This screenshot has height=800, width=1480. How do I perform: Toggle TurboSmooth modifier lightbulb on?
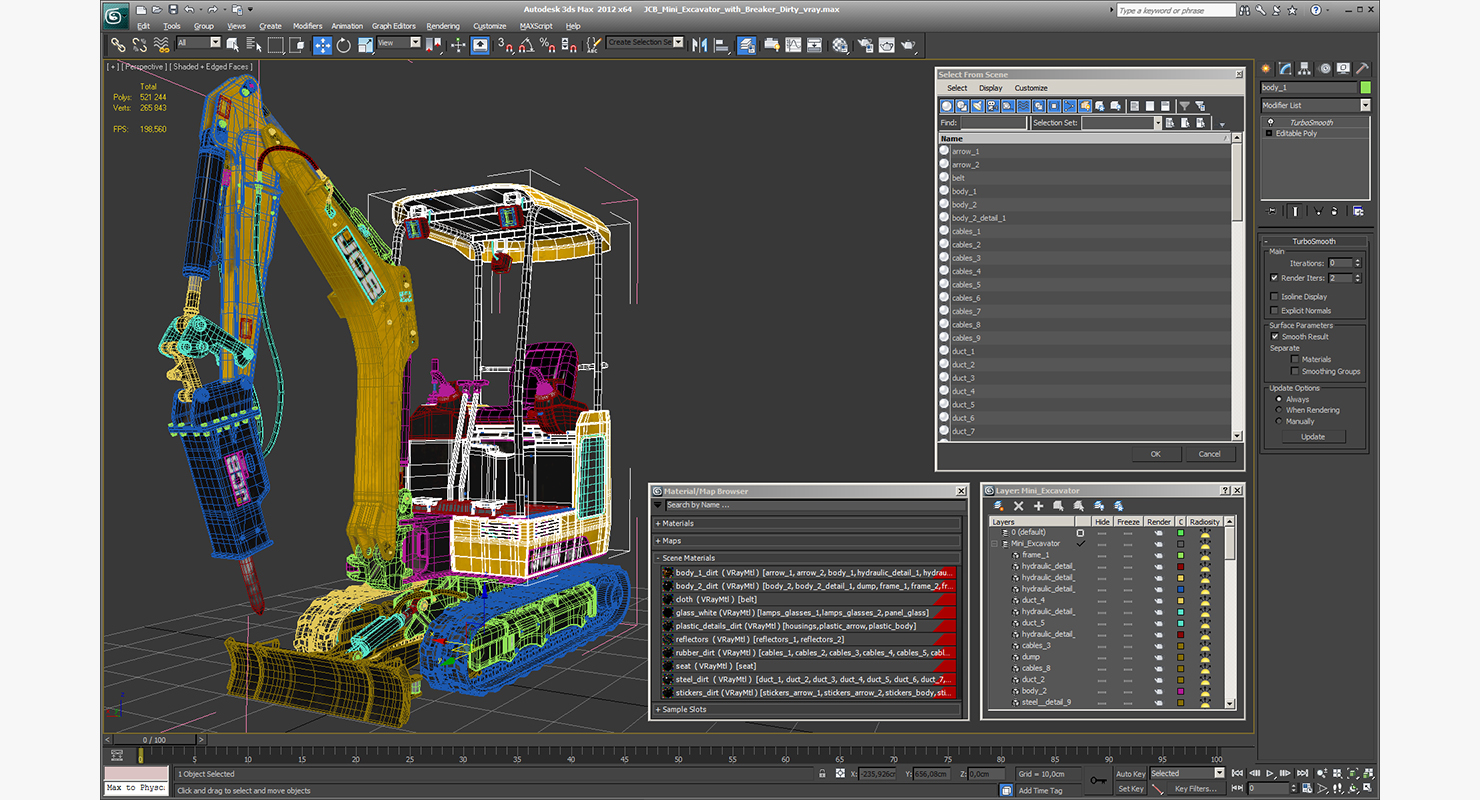(1270, 122)
